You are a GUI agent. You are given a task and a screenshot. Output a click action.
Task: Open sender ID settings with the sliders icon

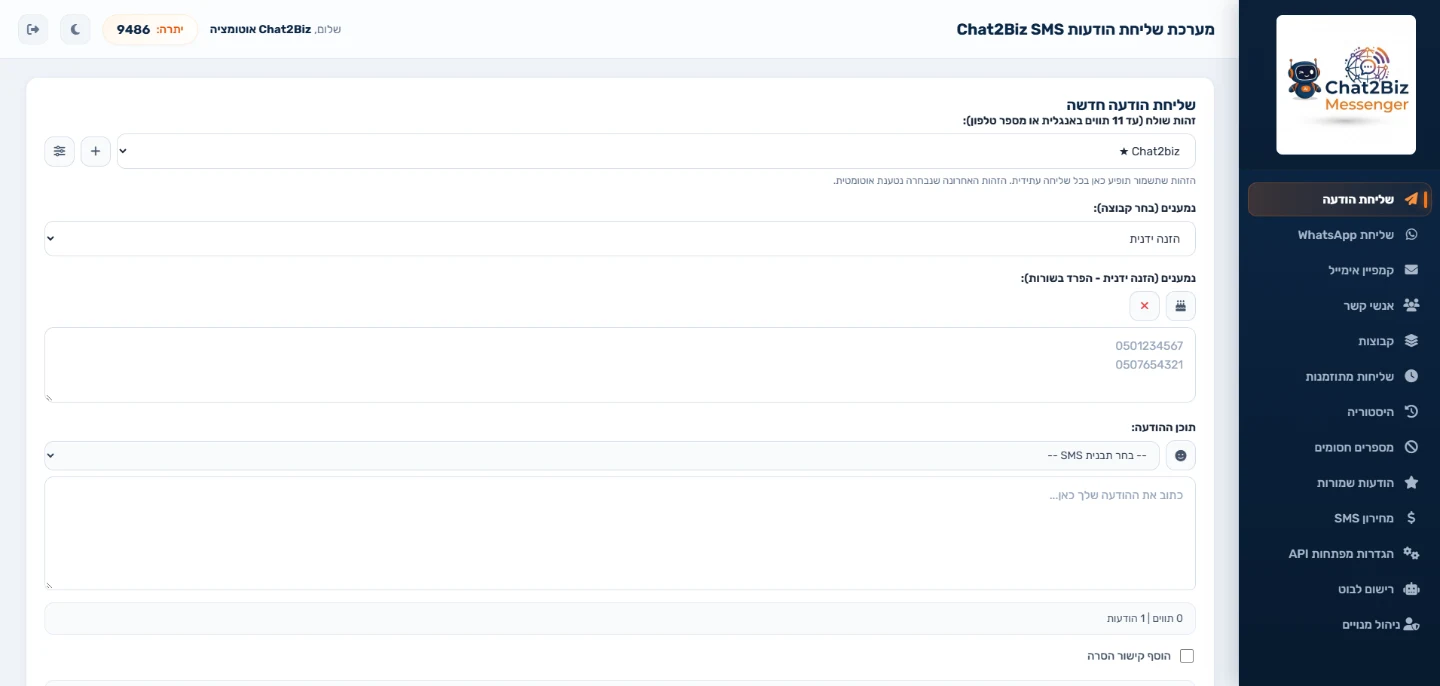[60, 151]
